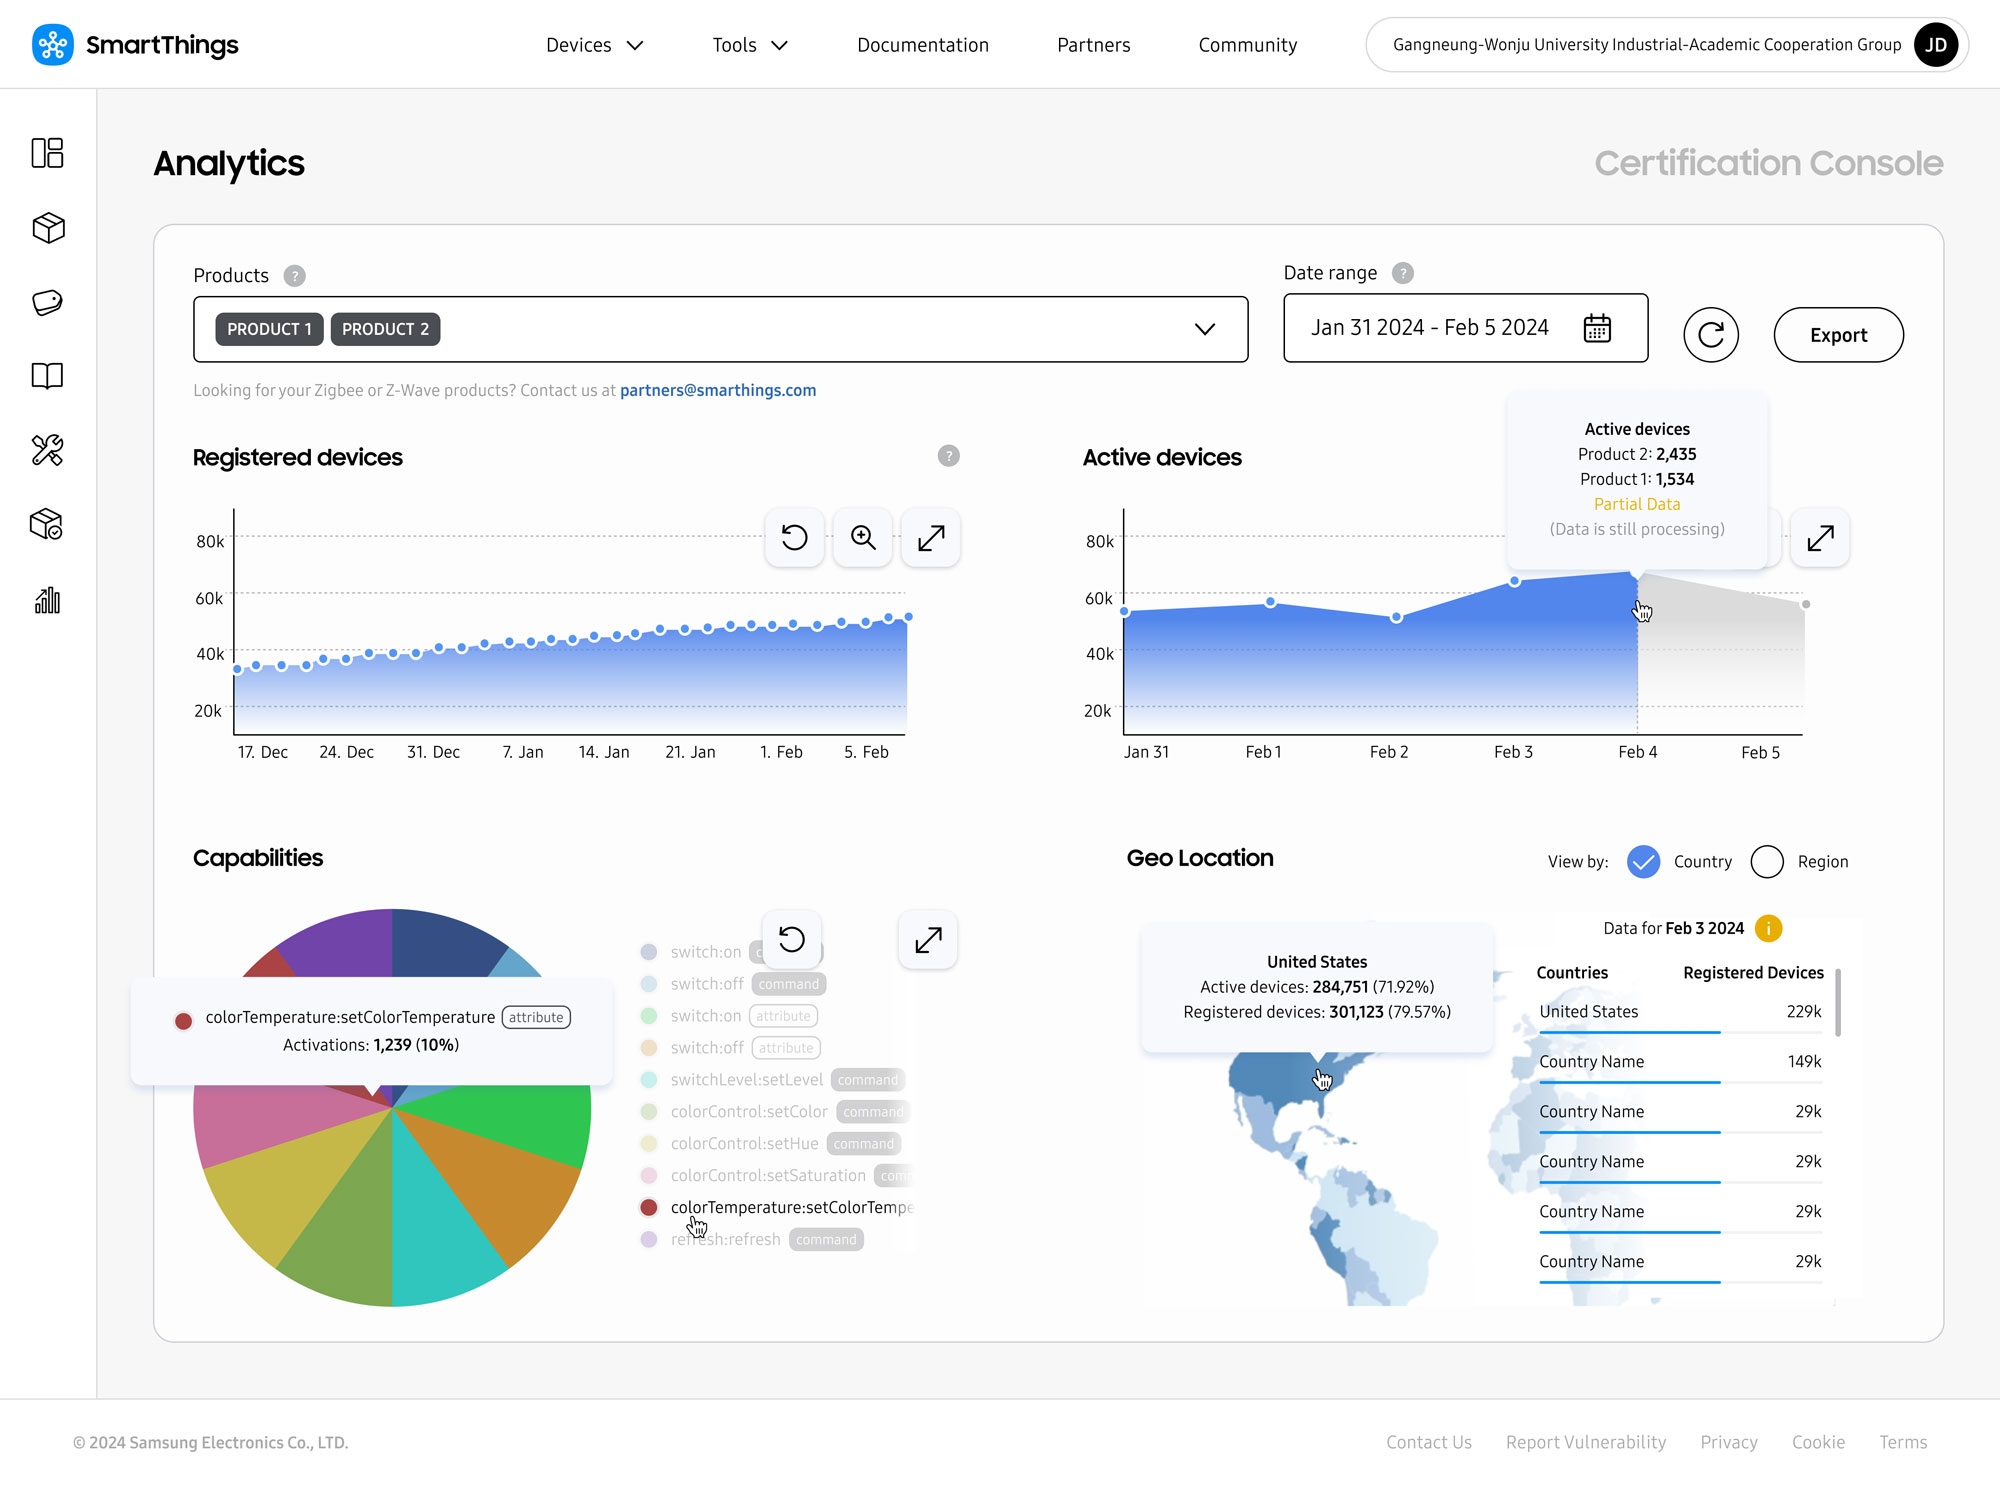This screenshot has width=2000, height=1487.
Task: Select United States row in countries table
Action: pos(1680,1012)
